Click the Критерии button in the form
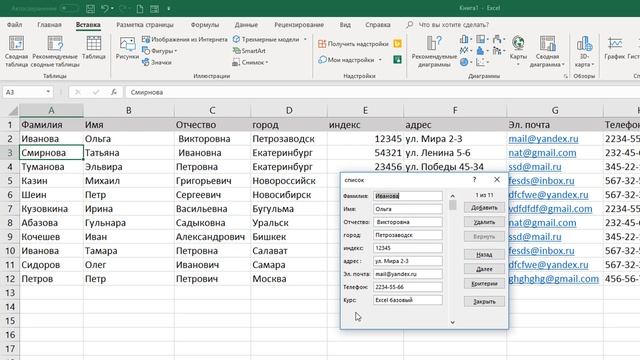The width and height of the screenshot is (640, 360). point(484,284)
